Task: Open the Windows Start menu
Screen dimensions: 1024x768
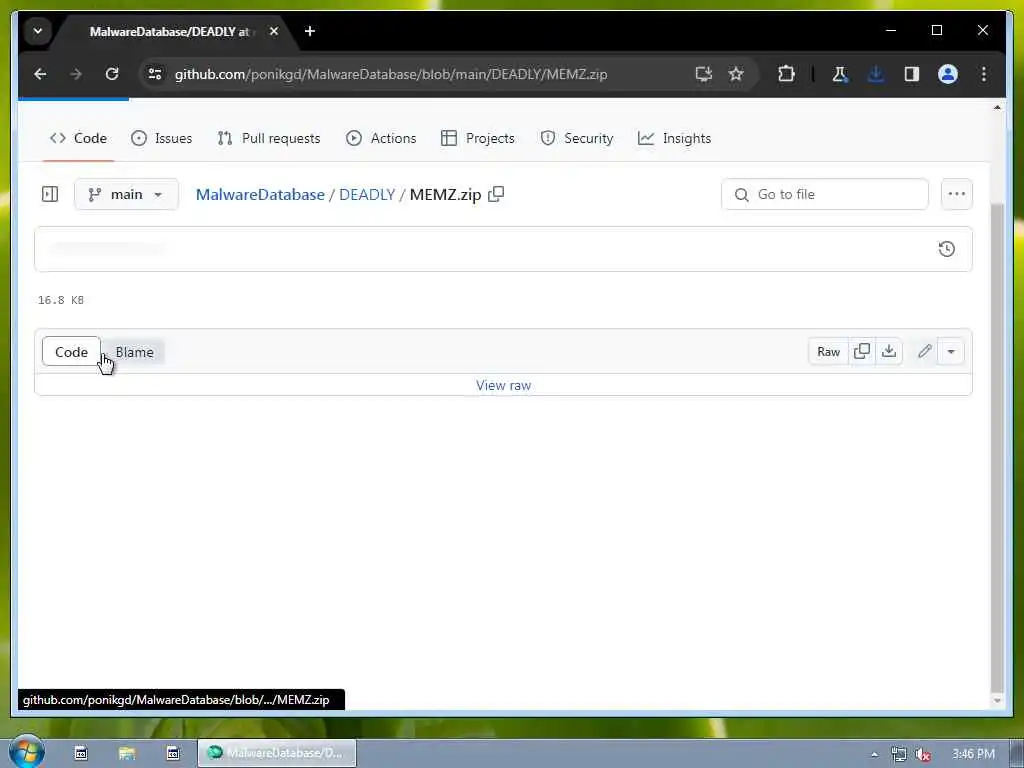Action: [26, 752]
